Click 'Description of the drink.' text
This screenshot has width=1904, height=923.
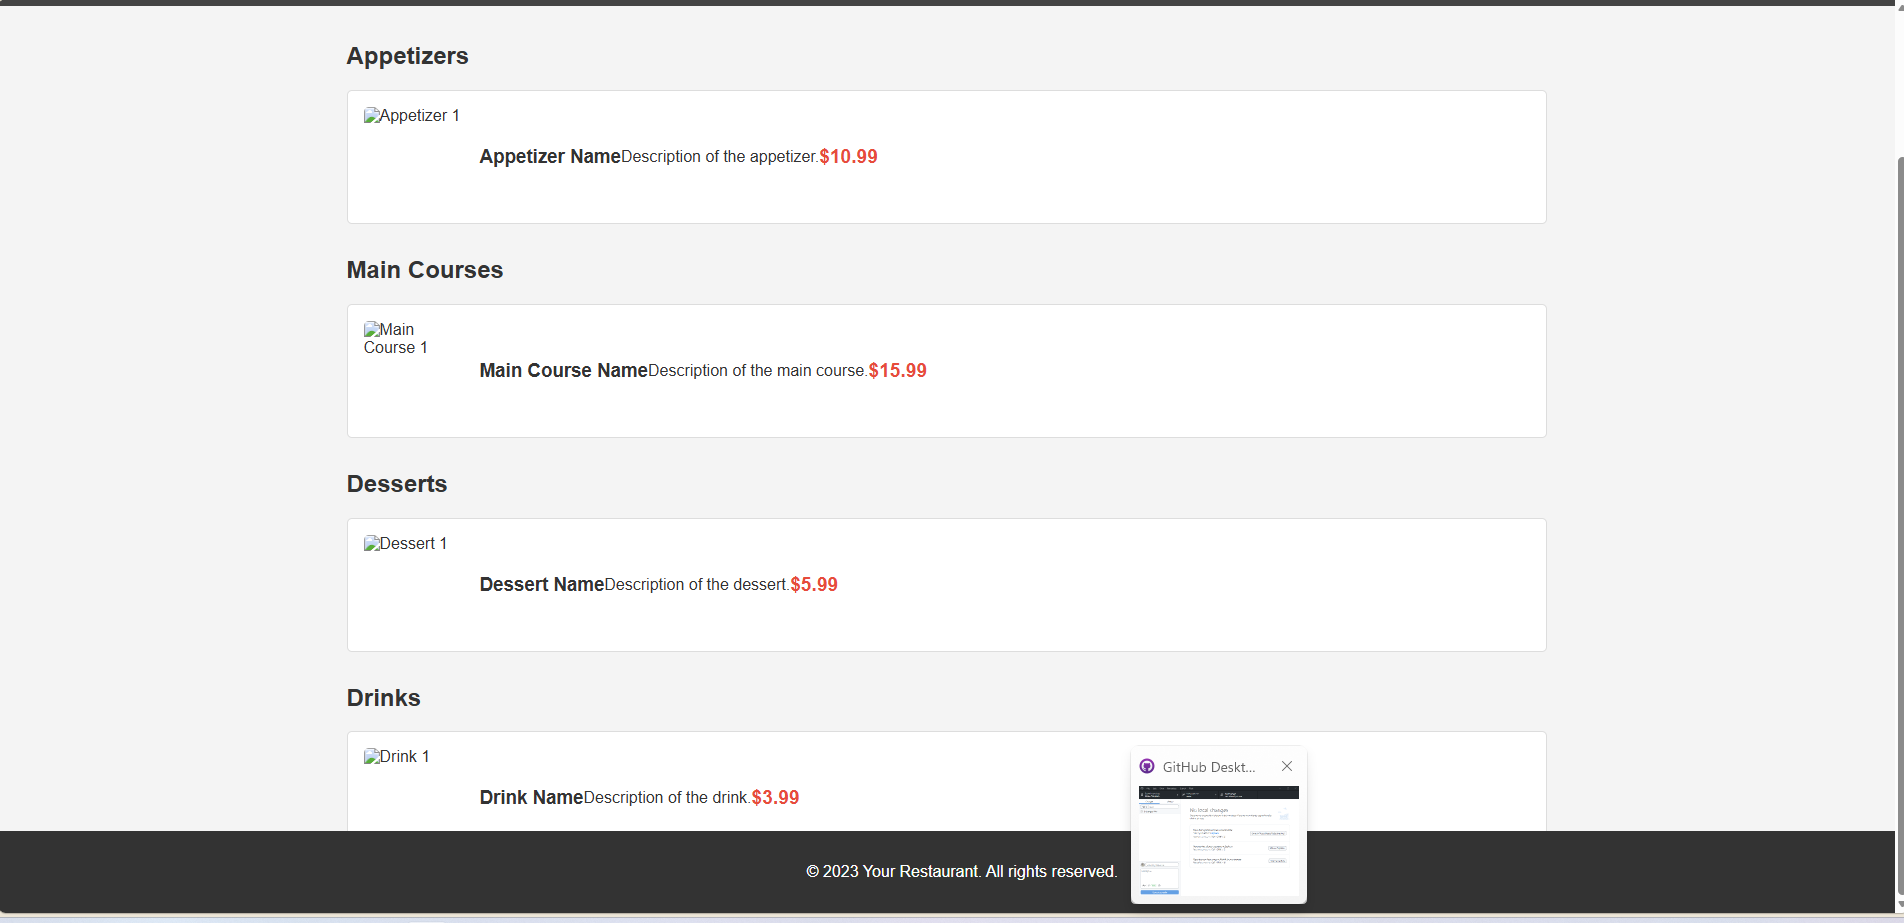[667, 798]
